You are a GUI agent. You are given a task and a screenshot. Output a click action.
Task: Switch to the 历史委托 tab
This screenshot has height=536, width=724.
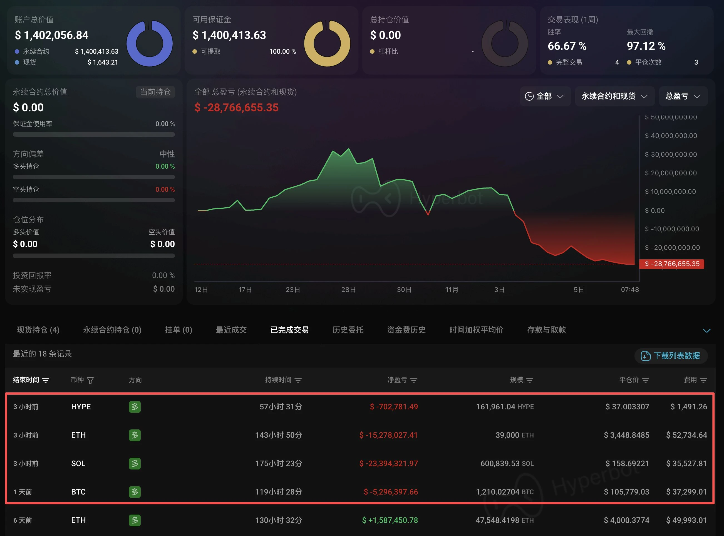[x=347, y=329]
